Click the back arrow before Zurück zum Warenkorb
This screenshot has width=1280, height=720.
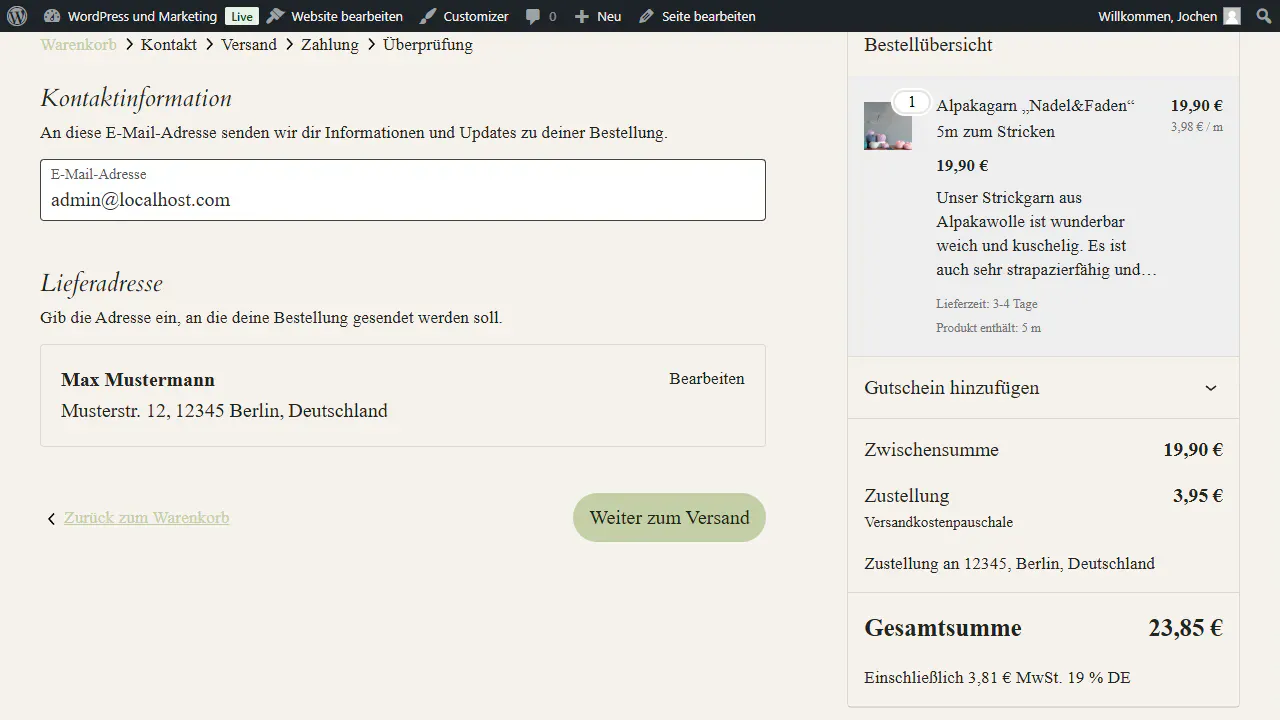tap(51, 519)
